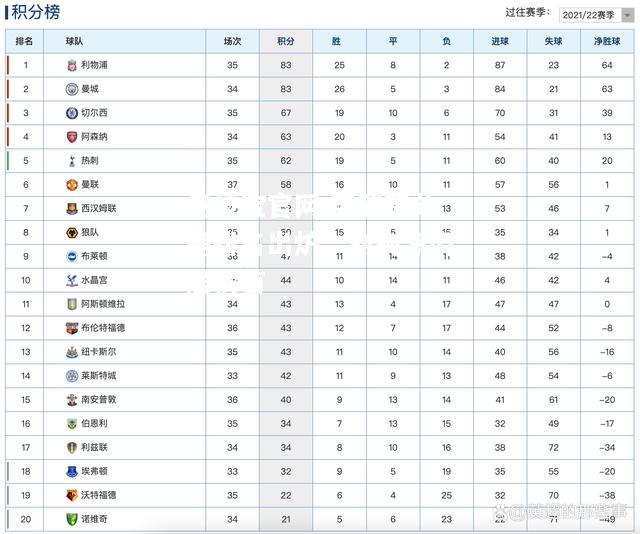The height and width of the screenshot is (534, 640).
Task: Open team link 热刺
Action: click(90, 160)
